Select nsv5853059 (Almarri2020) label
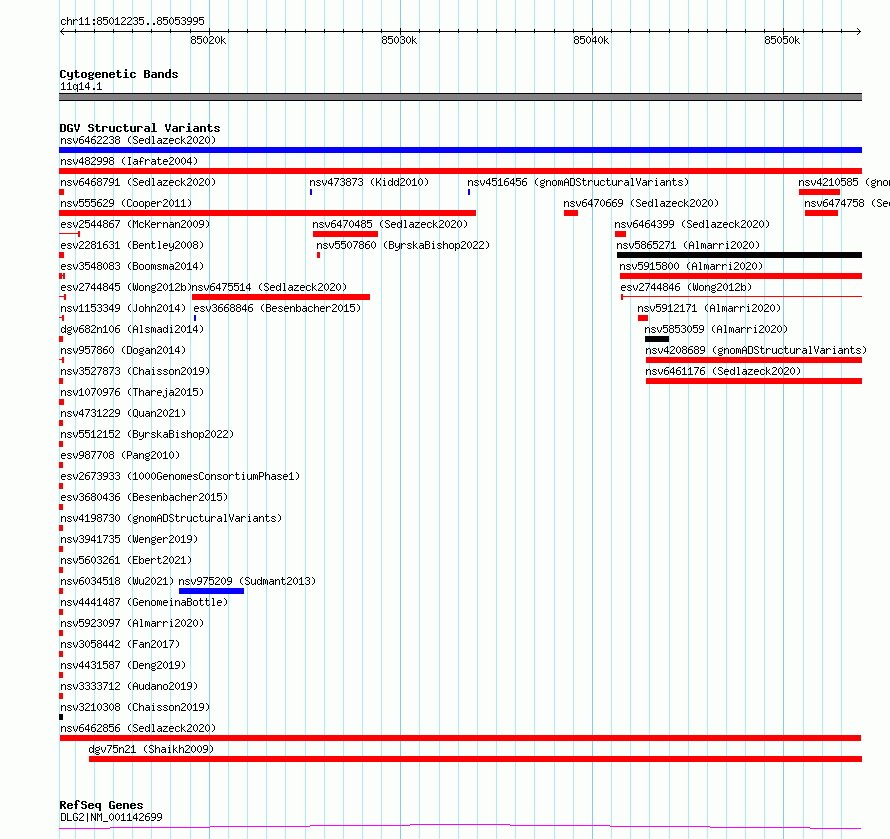Image resolution: width=890 pixels, height=839 pixels. (x=716, y=329)
